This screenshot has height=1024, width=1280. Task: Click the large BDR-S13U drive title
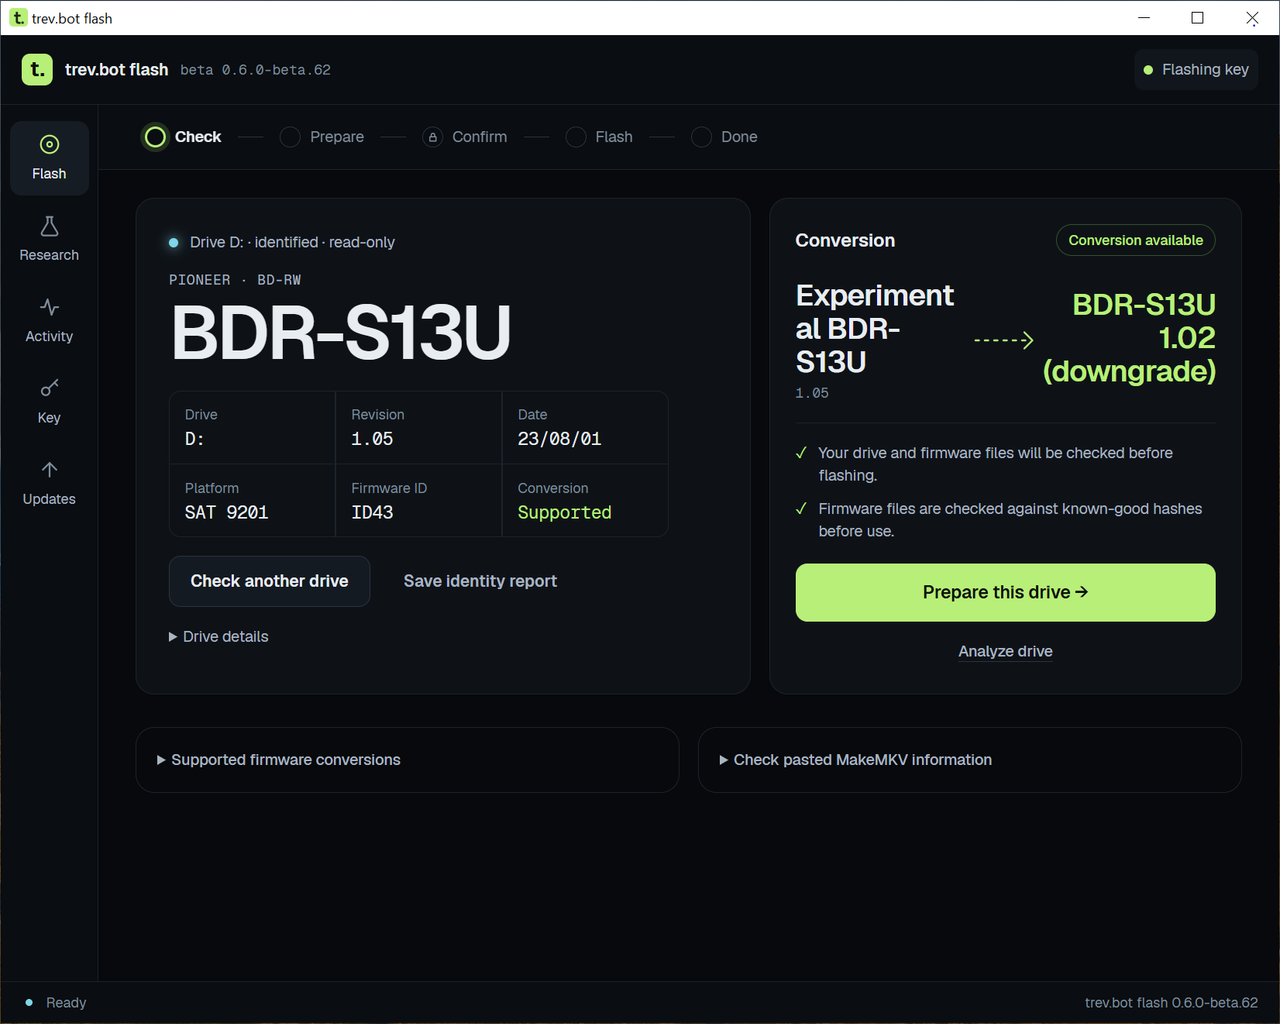point(341,333)
